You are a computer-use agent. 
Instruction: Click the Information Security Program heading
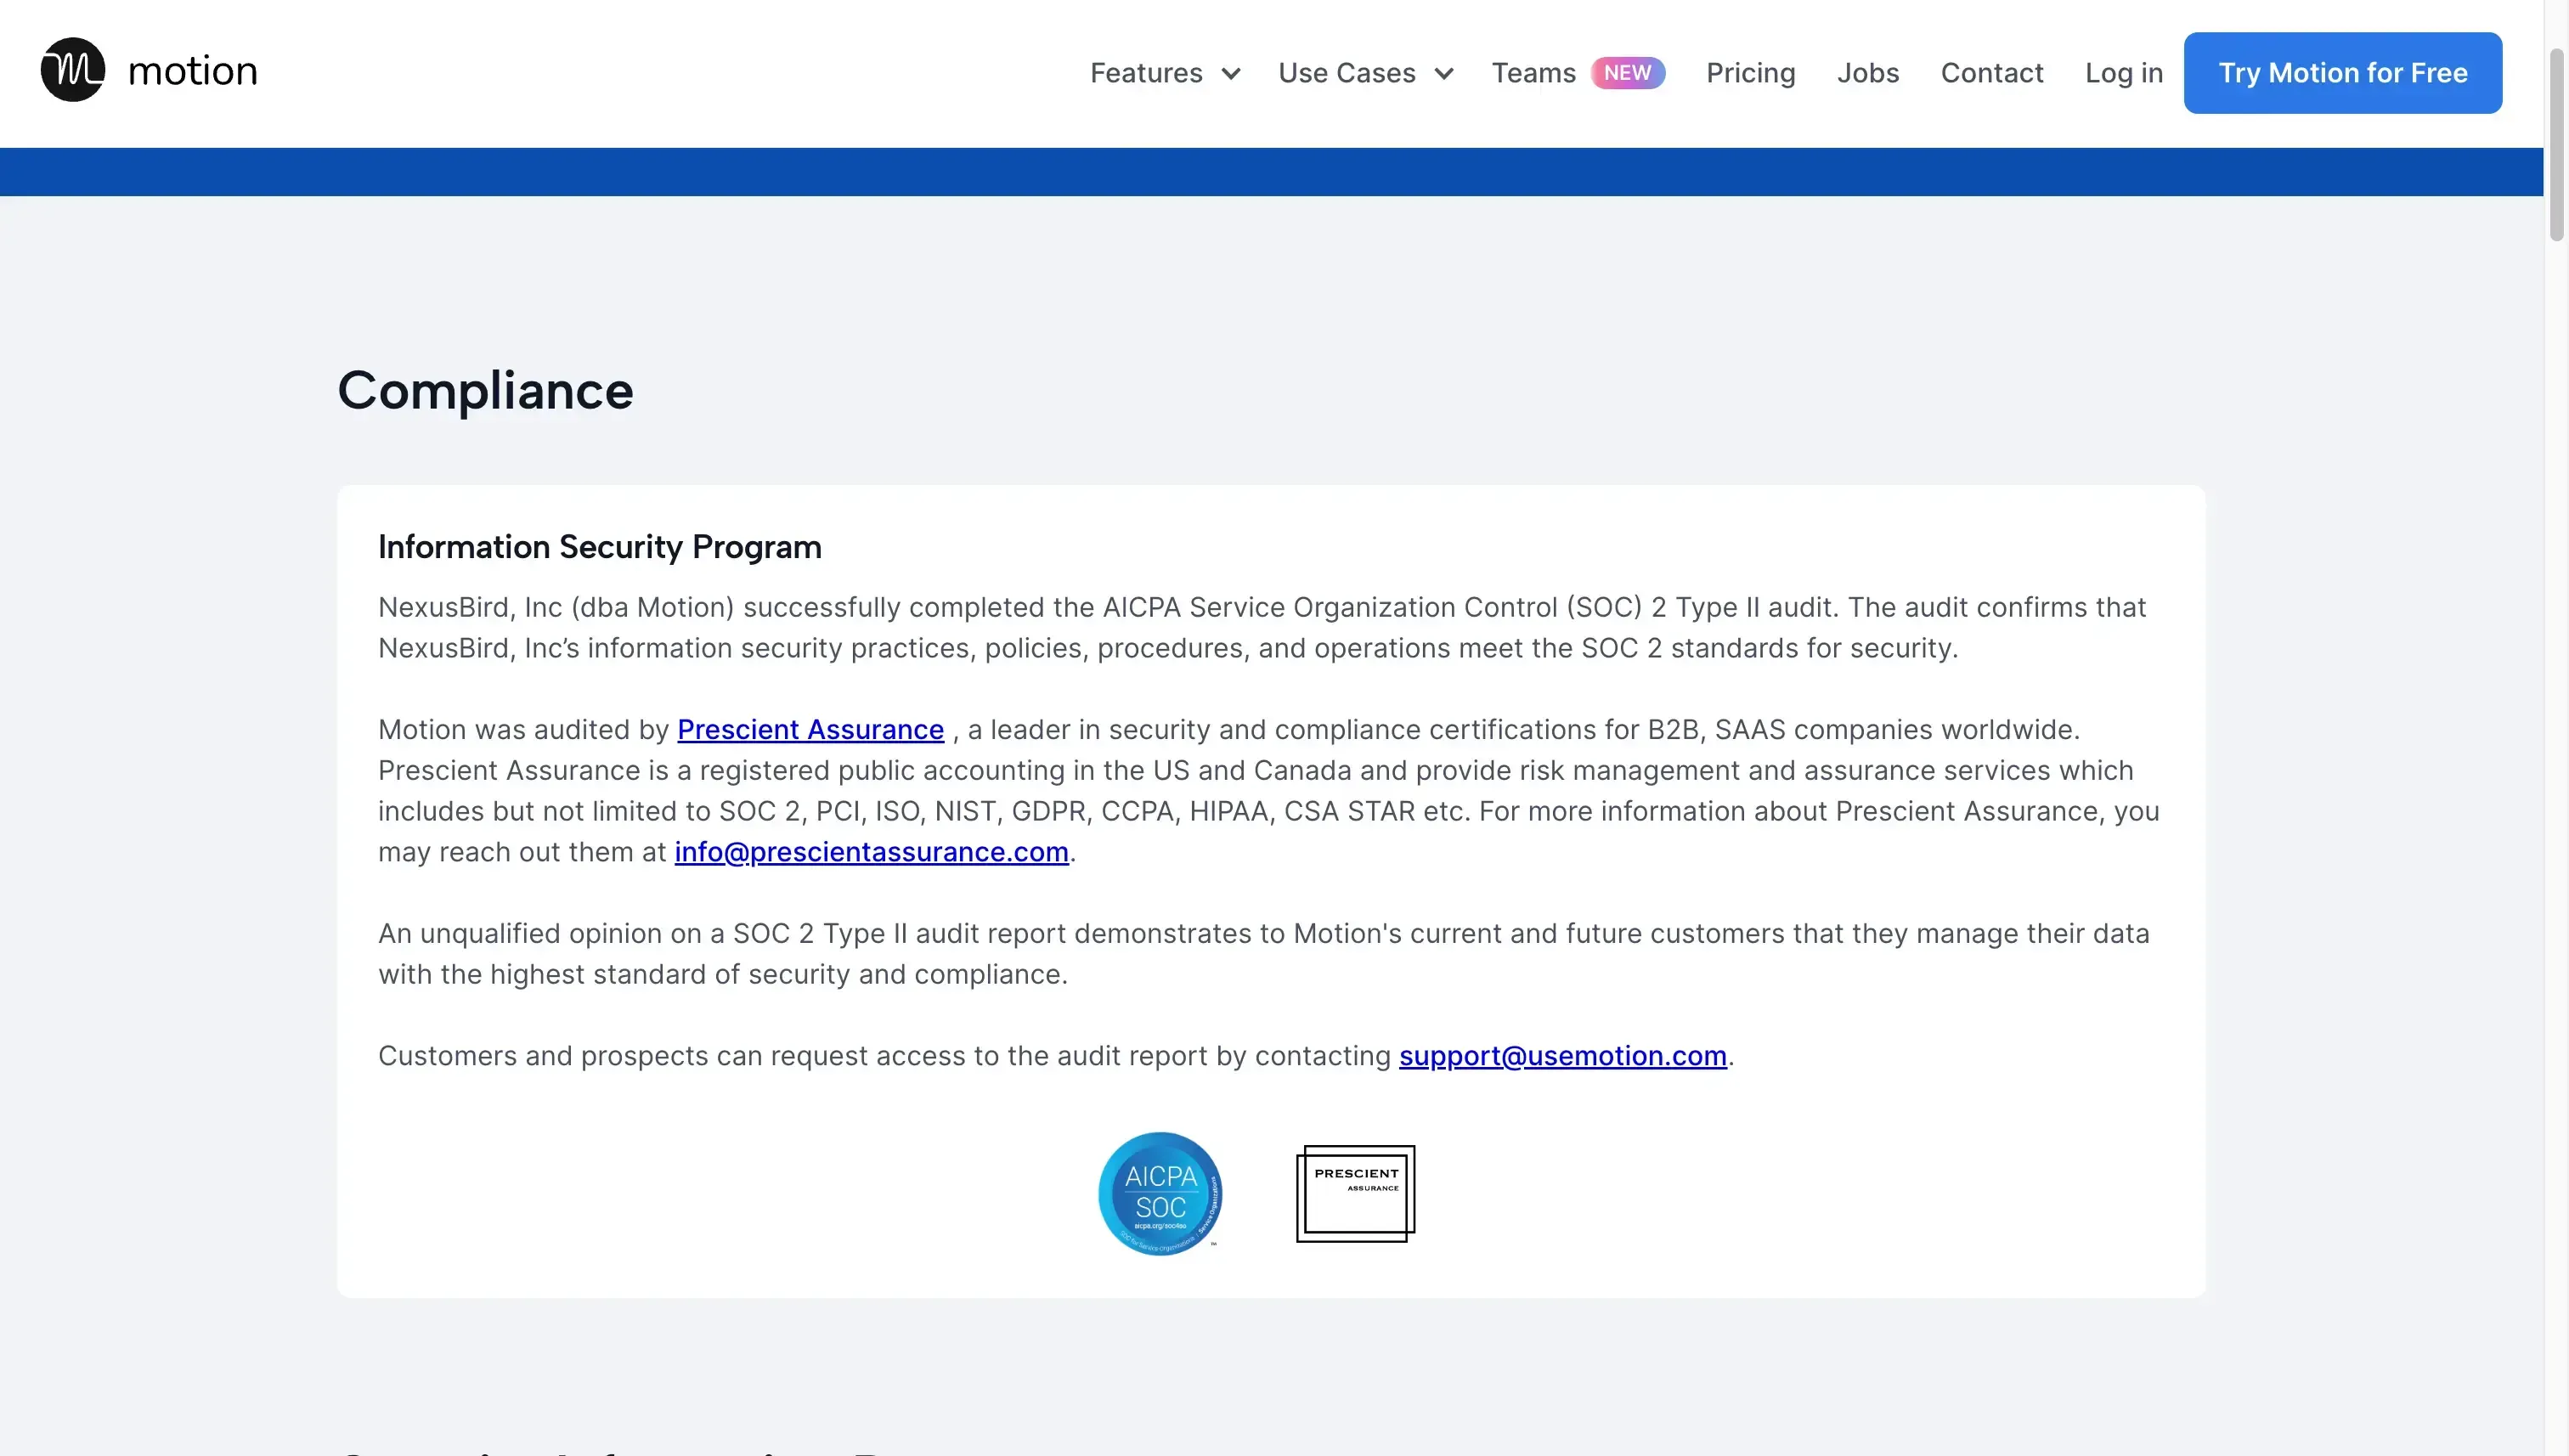[x=599, y=546]
